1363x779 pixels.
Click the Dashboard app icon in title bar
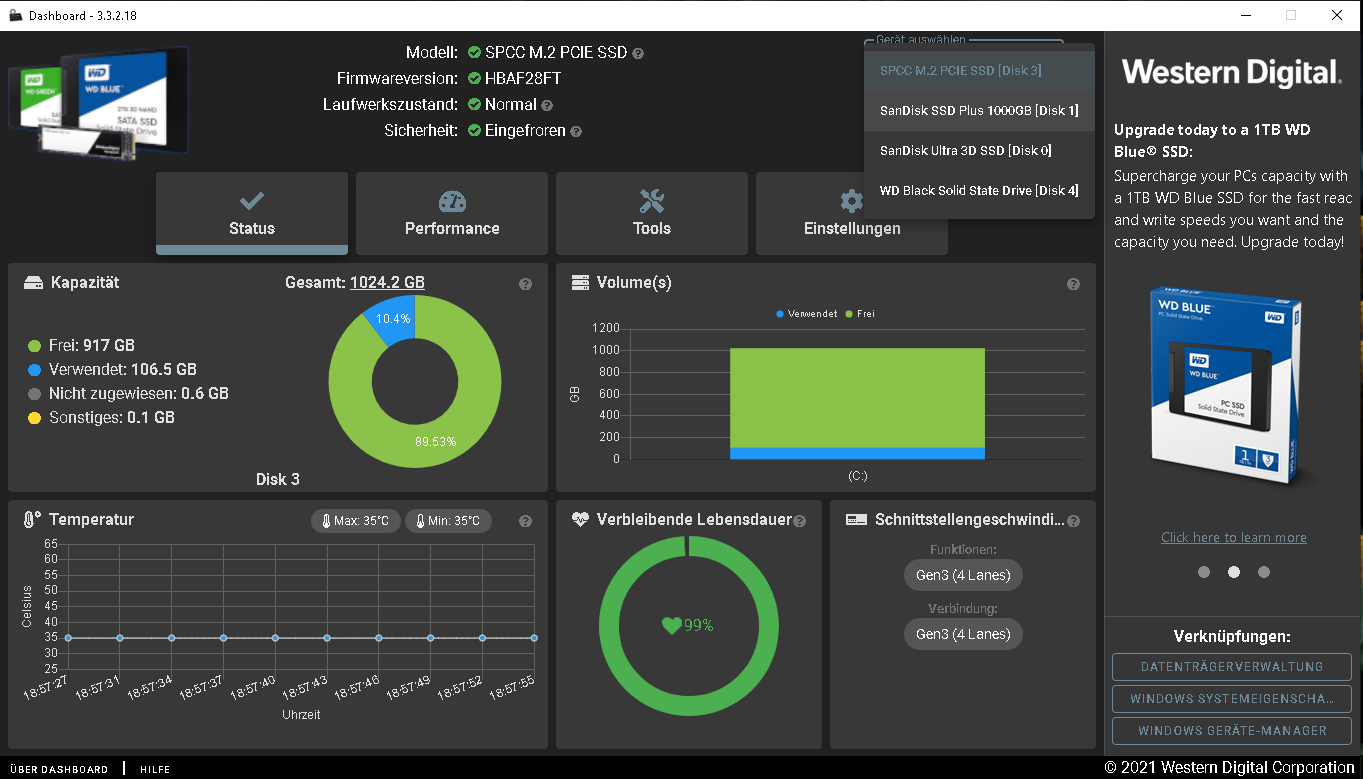[14, 15]
